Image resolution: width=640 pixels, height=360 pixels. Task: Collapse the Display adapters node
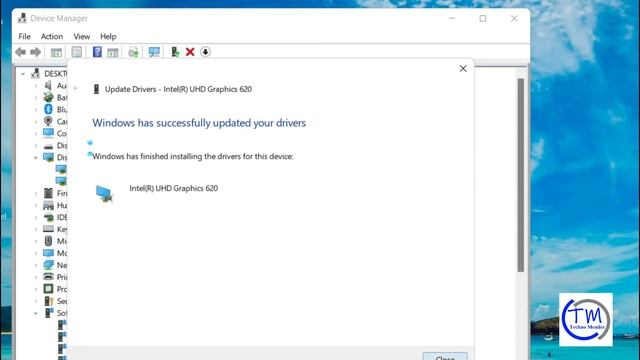[36, 158]
